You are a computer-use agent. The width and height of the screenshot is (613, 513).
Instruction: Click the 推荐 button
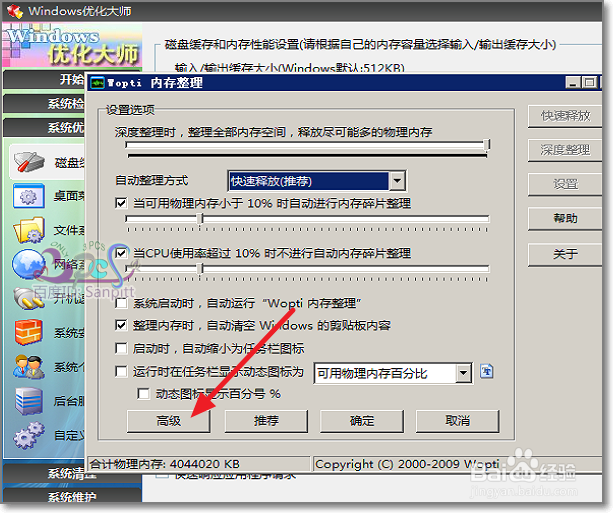point(266,421)
